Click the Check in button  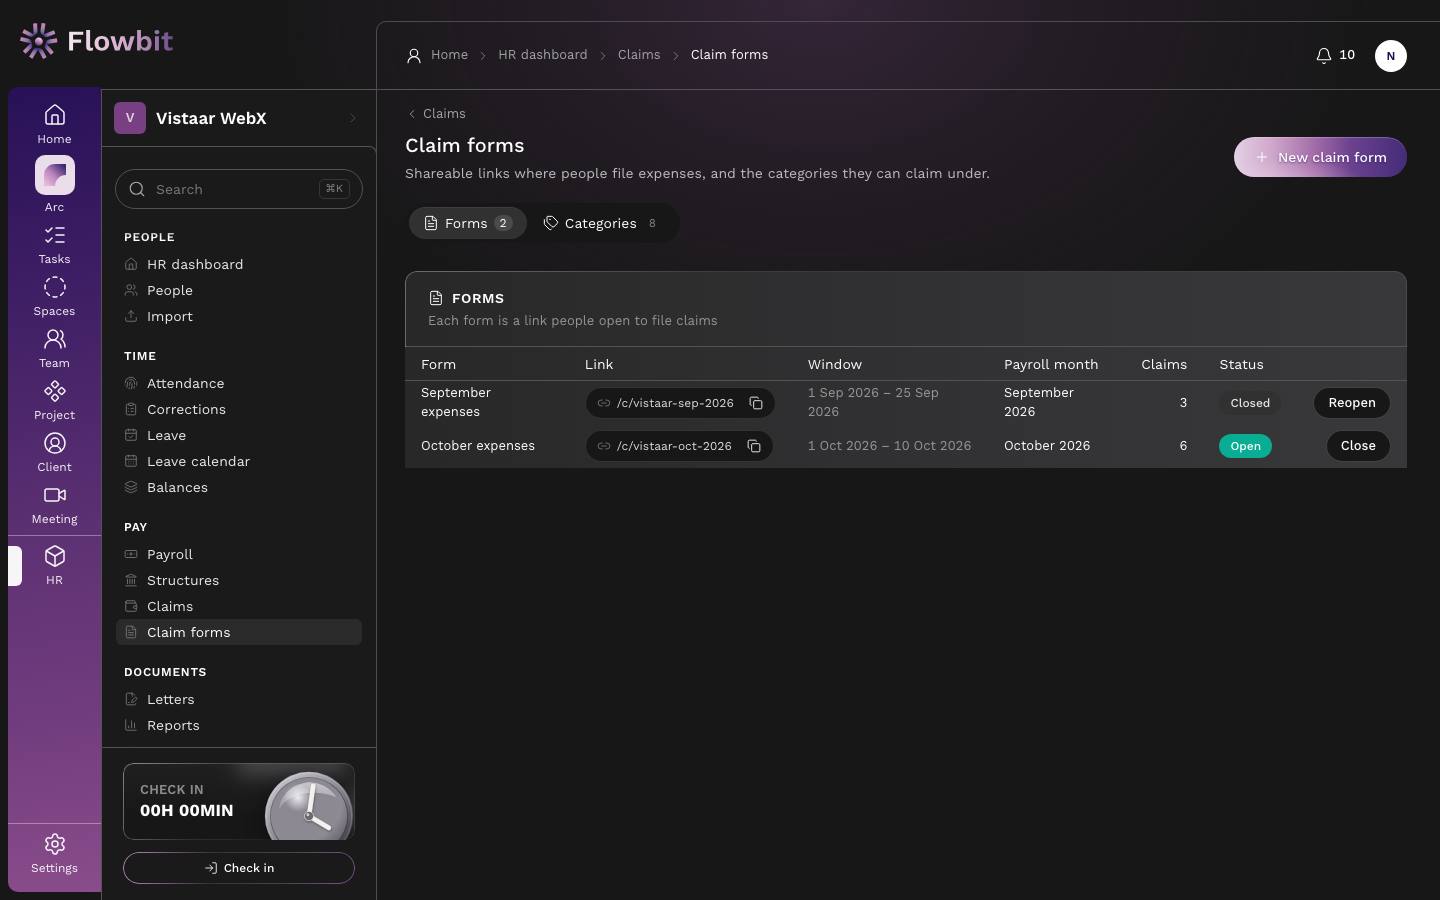point(239,868)
